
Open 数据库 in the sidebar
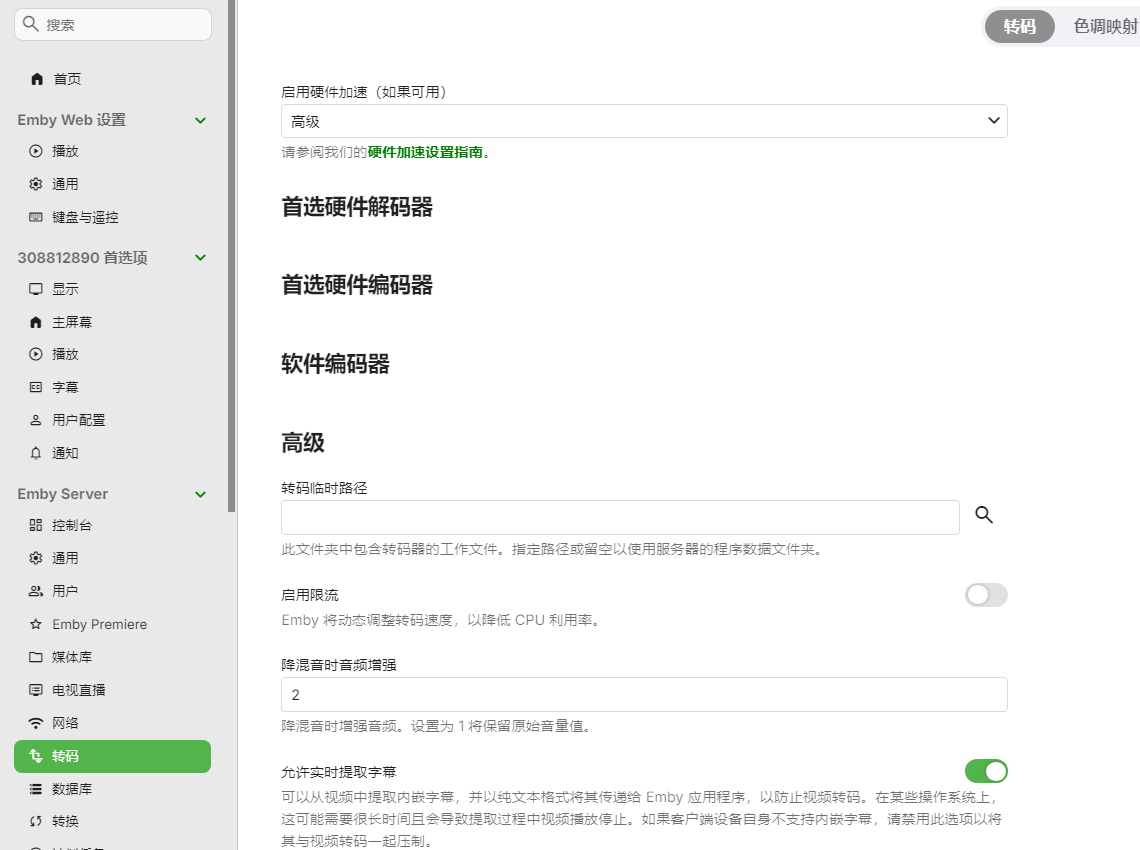tap(72, 789)
